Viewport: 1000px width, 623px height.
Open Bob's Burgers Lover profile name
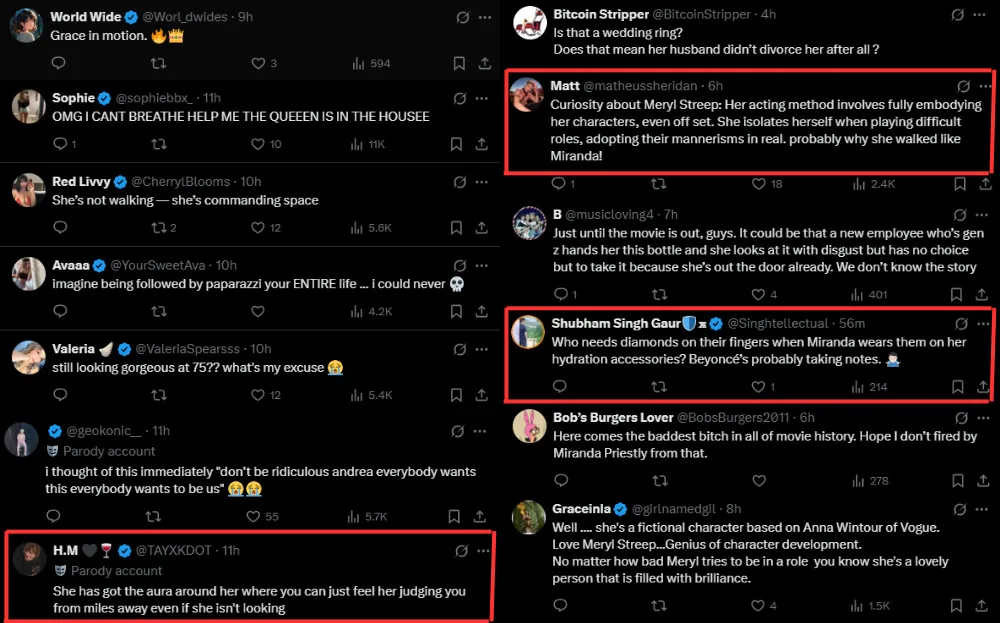pos(612,417)
